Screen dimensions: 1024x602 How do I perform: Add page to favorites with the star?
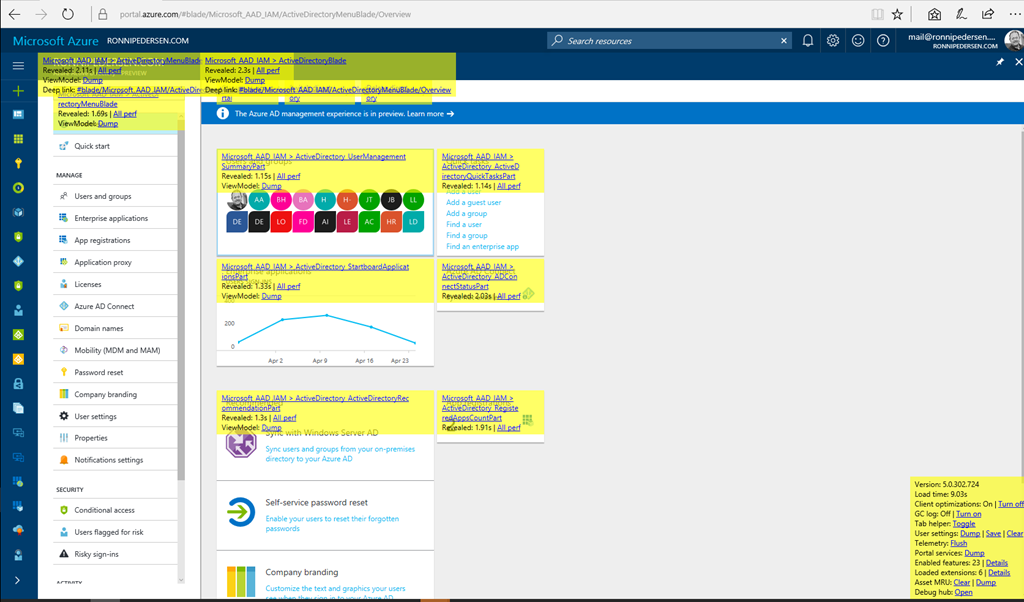point(898,14)
